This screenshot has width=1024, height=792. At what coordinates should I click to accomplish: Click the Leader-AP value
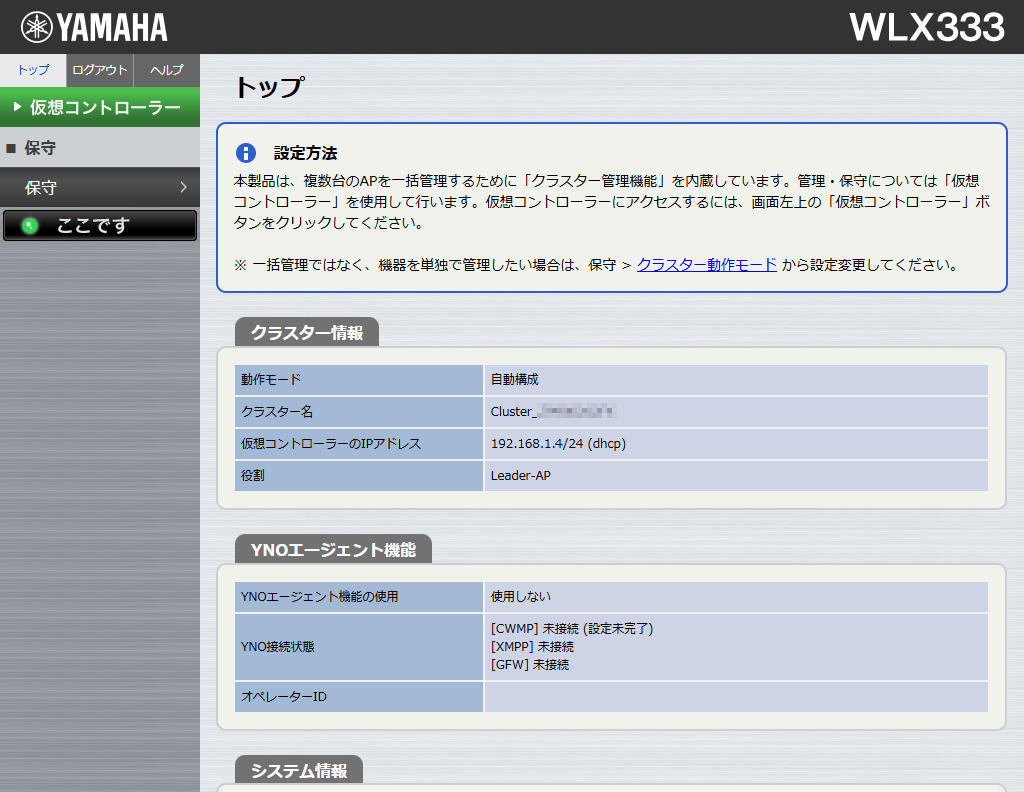pyautogui.click(x=520, y=475)
